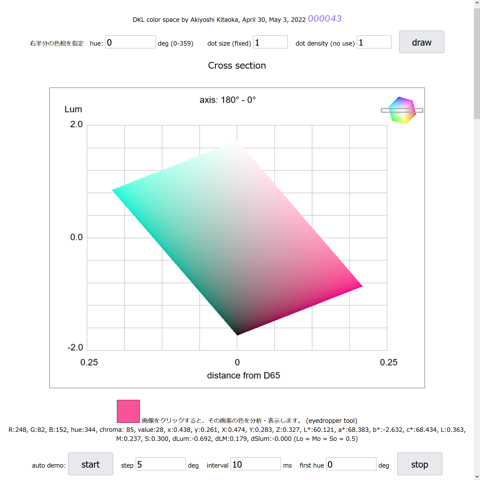Click the white top vertex of cross section
Image resolution: width=480 pixels, height=480 pixels.
(x=237, y=143)
